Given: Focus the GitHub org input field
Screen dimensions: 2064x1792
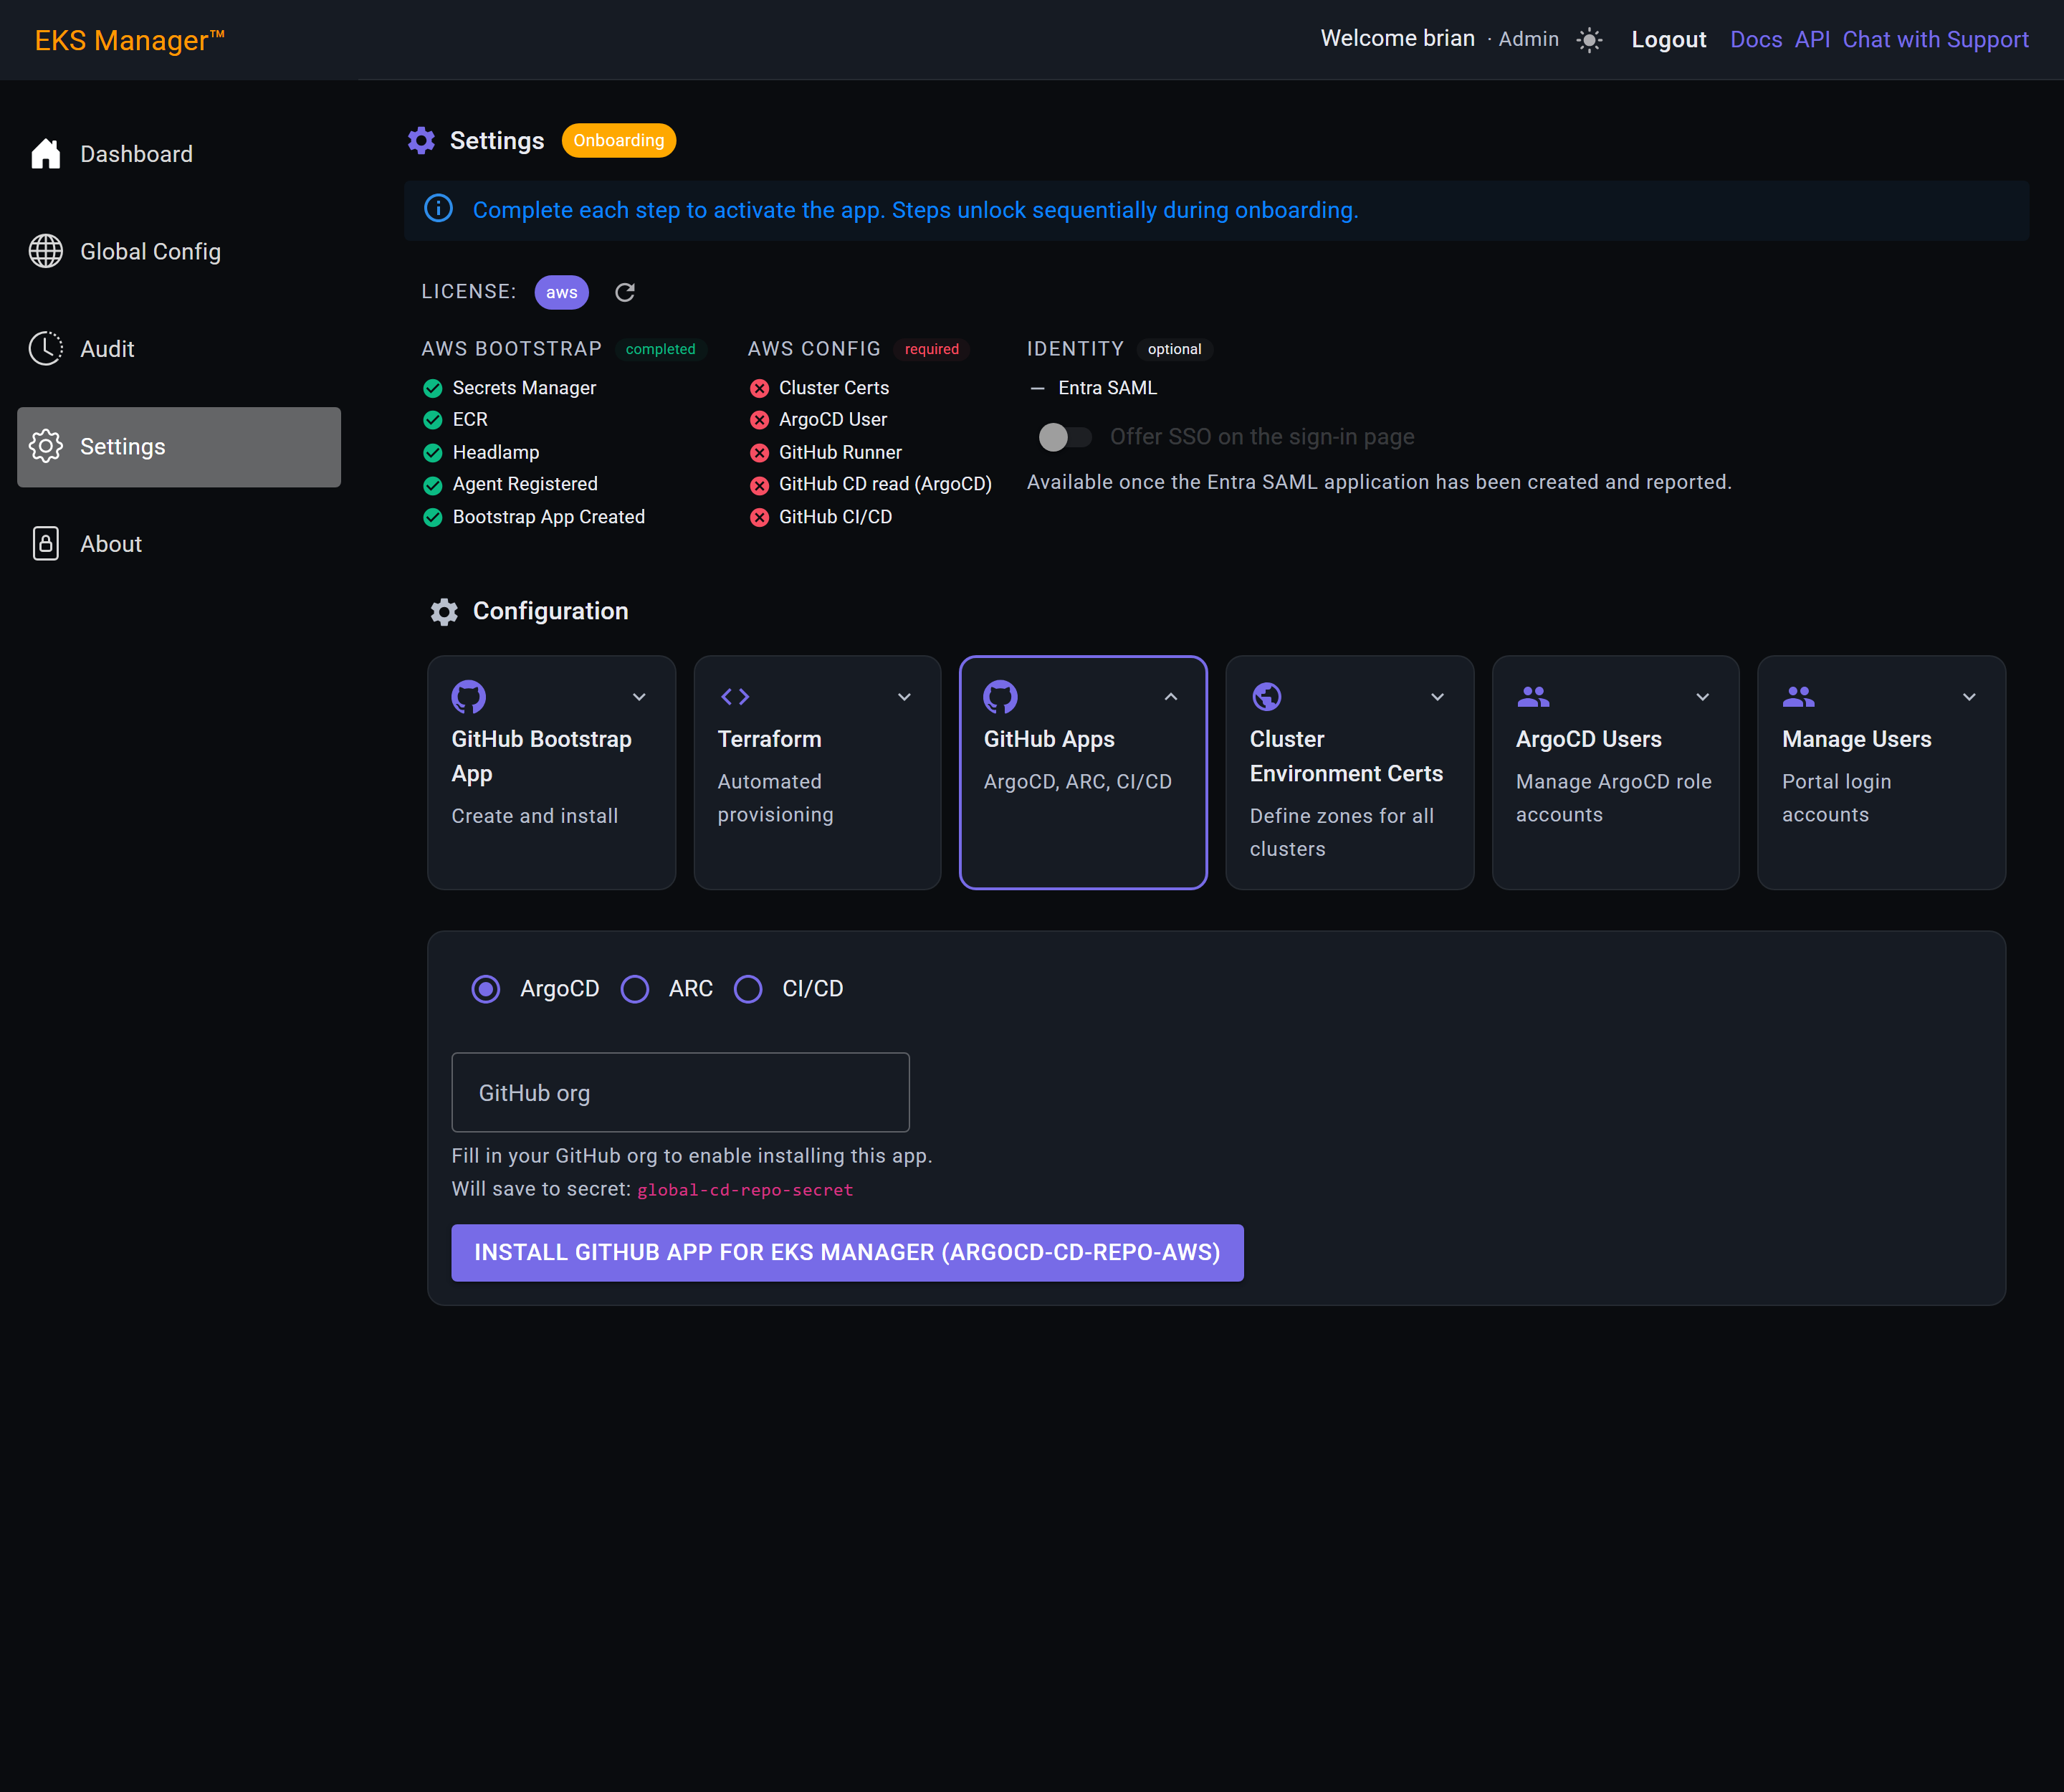Looking at the screenshot, I should pyautogui.click(x=680, y=1092).
